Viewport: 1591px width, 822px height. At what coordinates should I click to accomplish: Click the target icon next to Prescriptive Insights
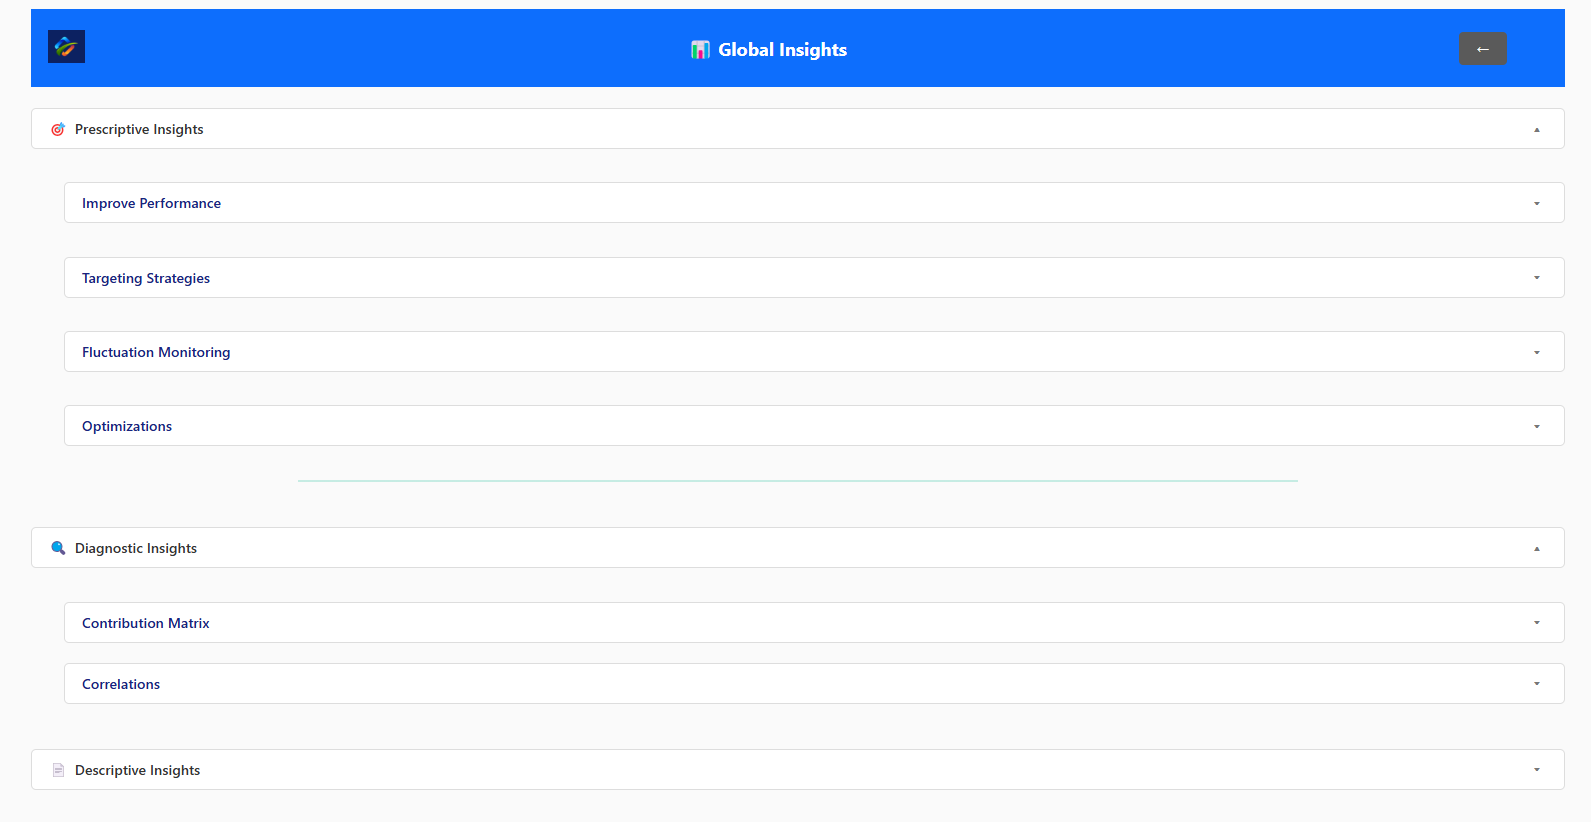pos(58,129)
